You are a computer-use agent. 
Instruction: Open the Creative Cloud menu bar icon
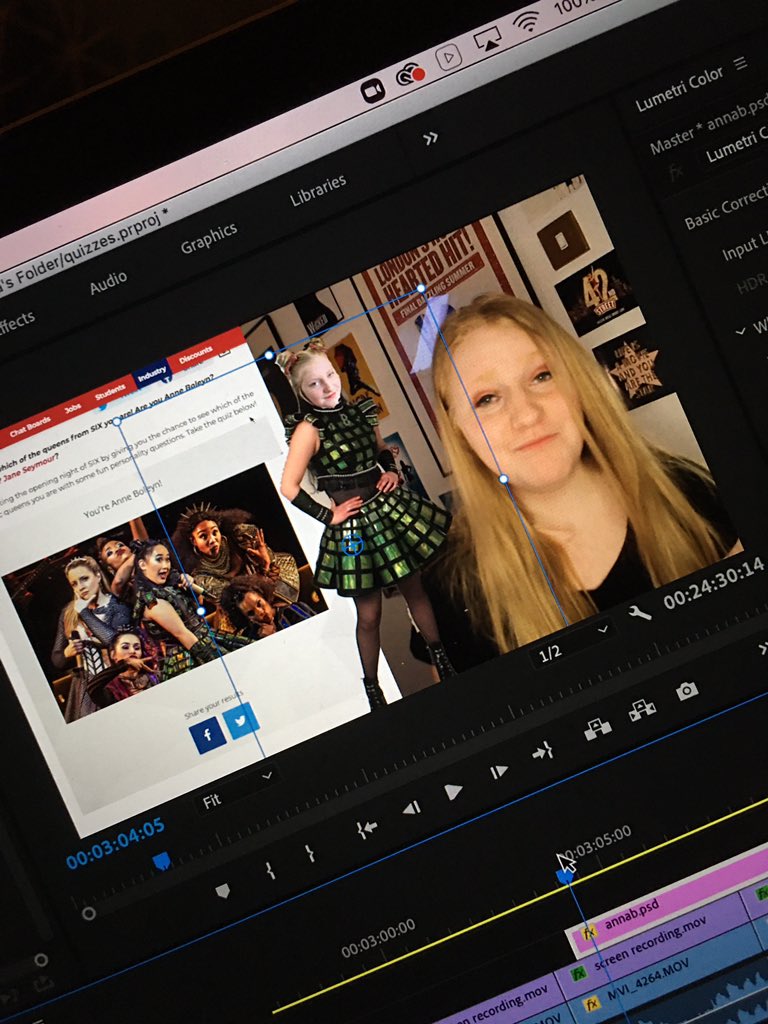tap(410, 76)
